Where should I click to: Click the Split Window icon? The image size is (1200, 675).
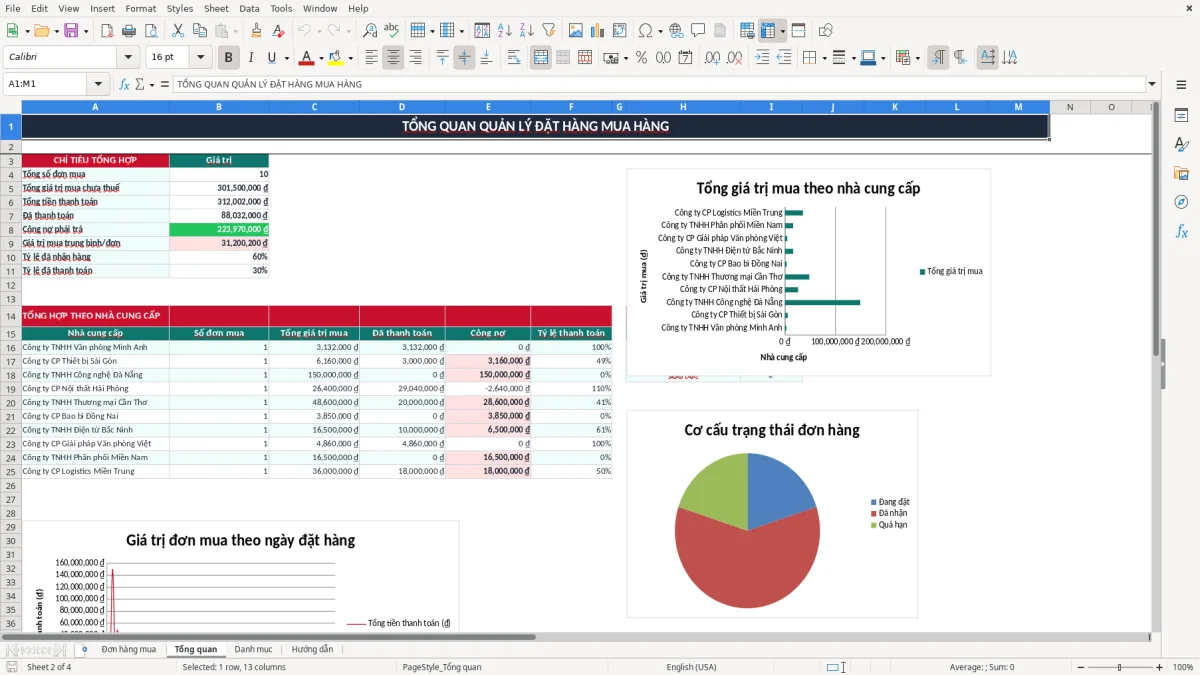pyautogui.click(x=798, y=31)
